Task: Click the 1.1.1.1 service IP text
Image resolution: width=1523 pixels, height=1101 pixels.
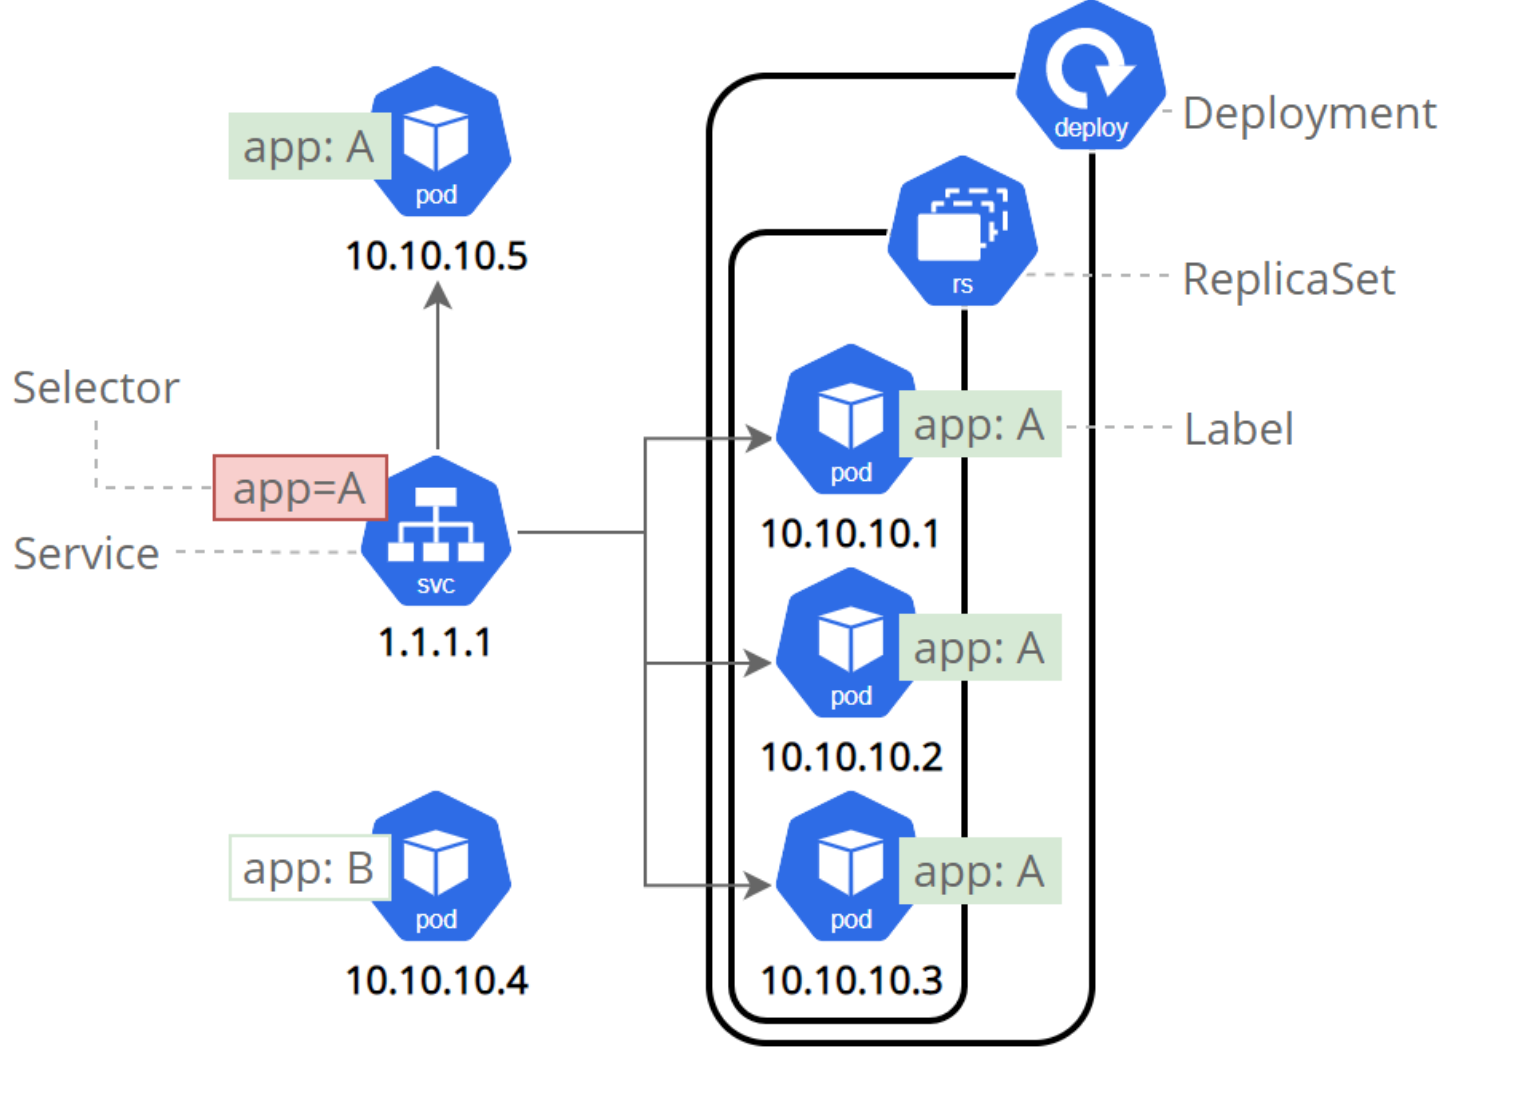Action: [435, 642]
